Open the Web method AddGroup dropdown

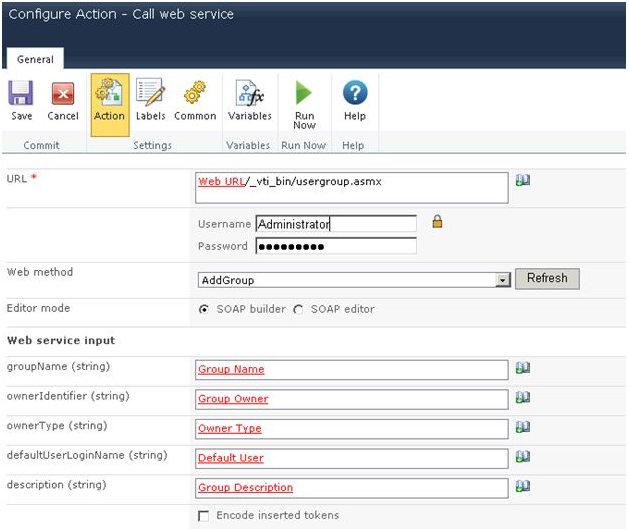point(354,280)
